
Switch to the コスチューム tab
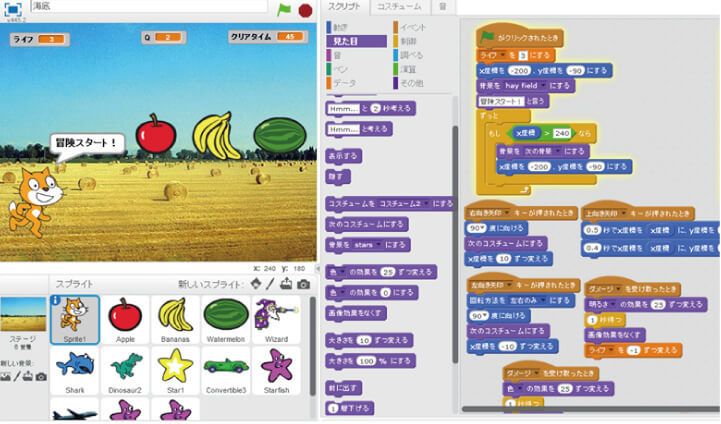pos(399,7)
